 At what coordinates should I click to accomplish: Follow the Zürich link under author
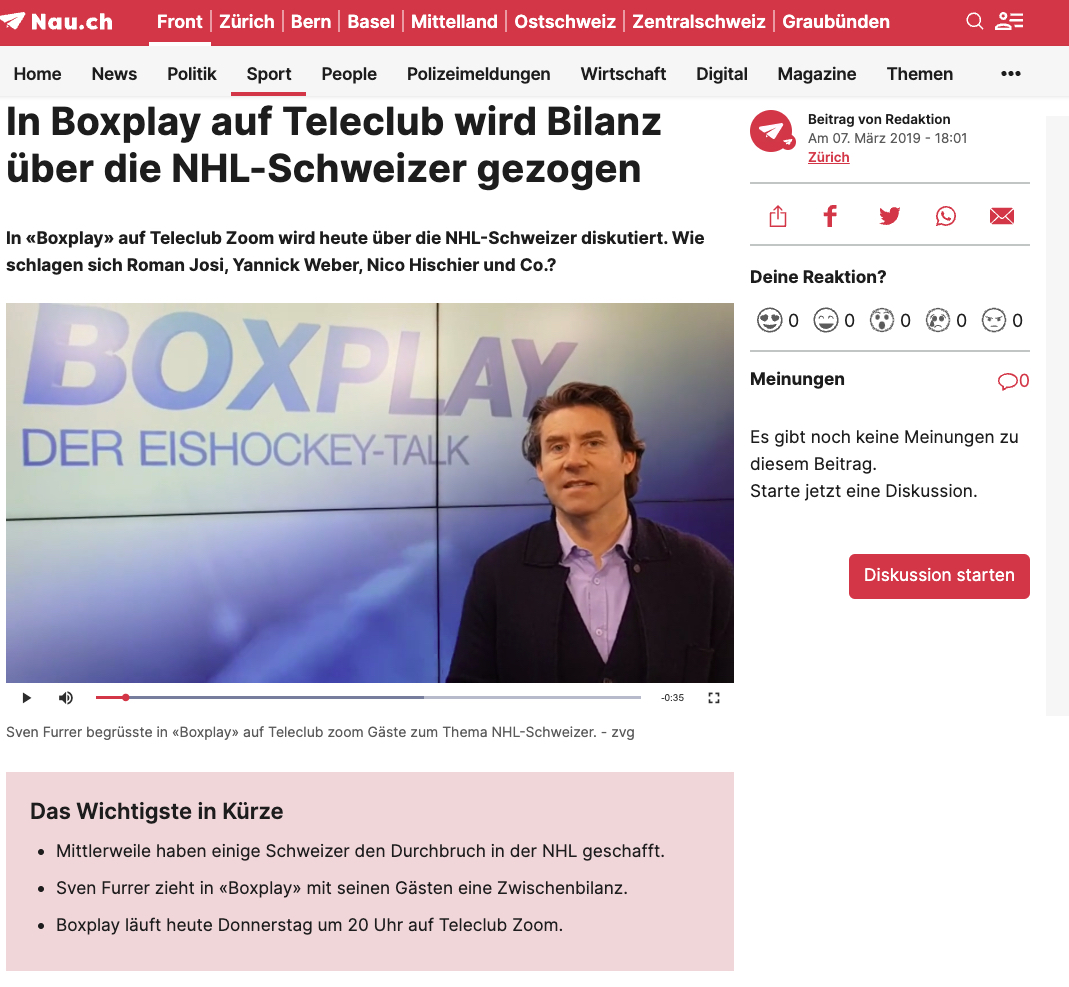[828, 157]
